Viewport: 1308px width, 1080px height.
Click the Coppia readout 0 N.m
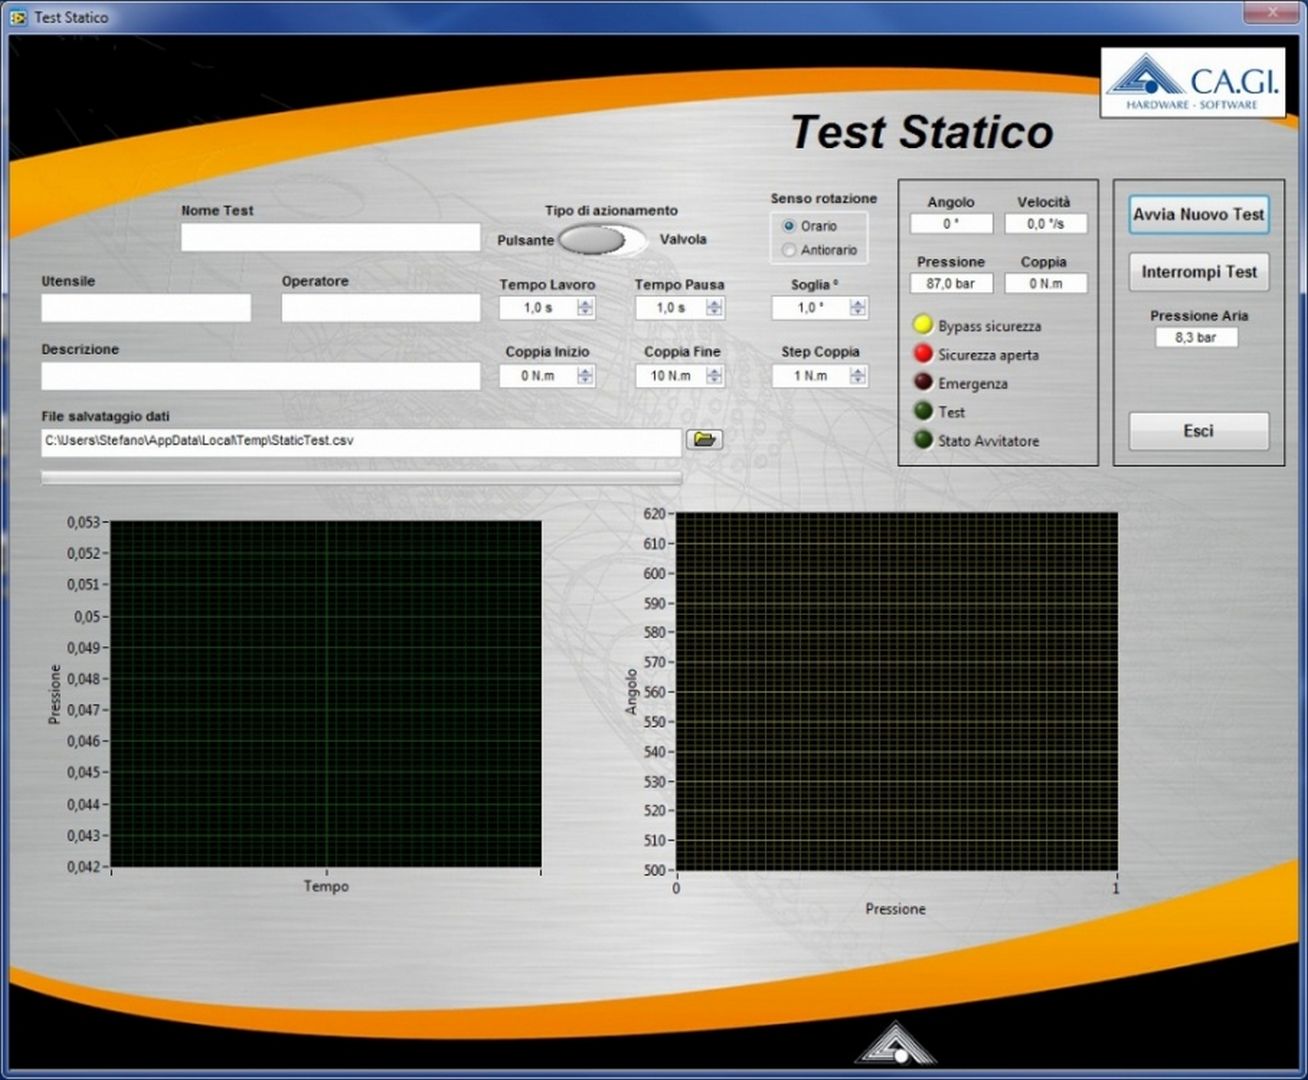[1046, 284]
